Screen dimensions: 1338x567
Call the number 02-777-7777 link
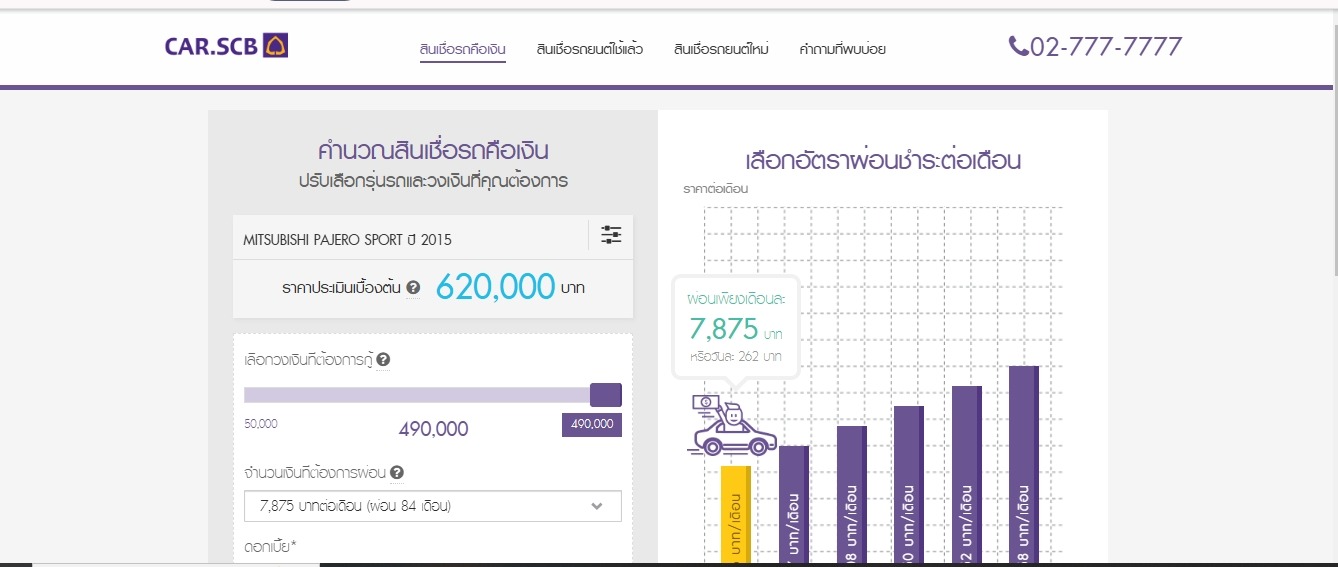(x=1106, y=46)
